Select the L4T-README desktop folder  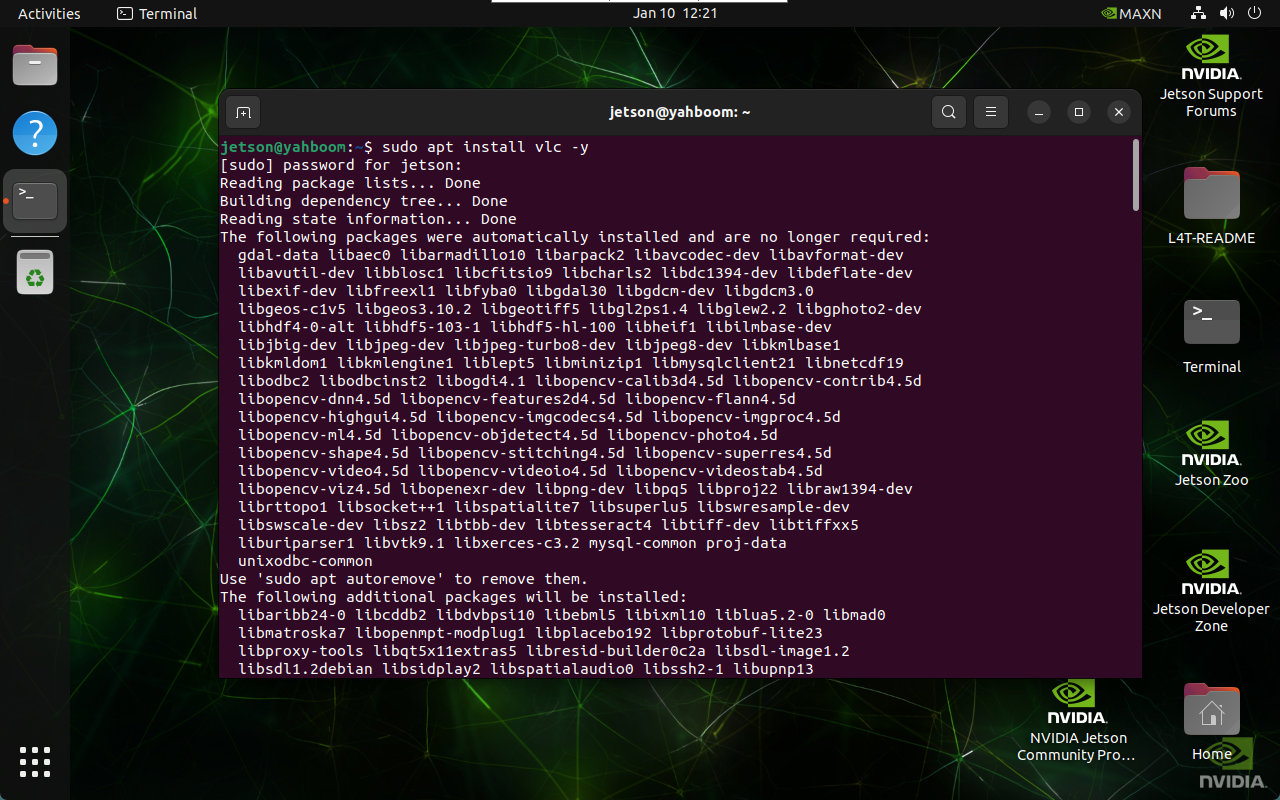1211,205
